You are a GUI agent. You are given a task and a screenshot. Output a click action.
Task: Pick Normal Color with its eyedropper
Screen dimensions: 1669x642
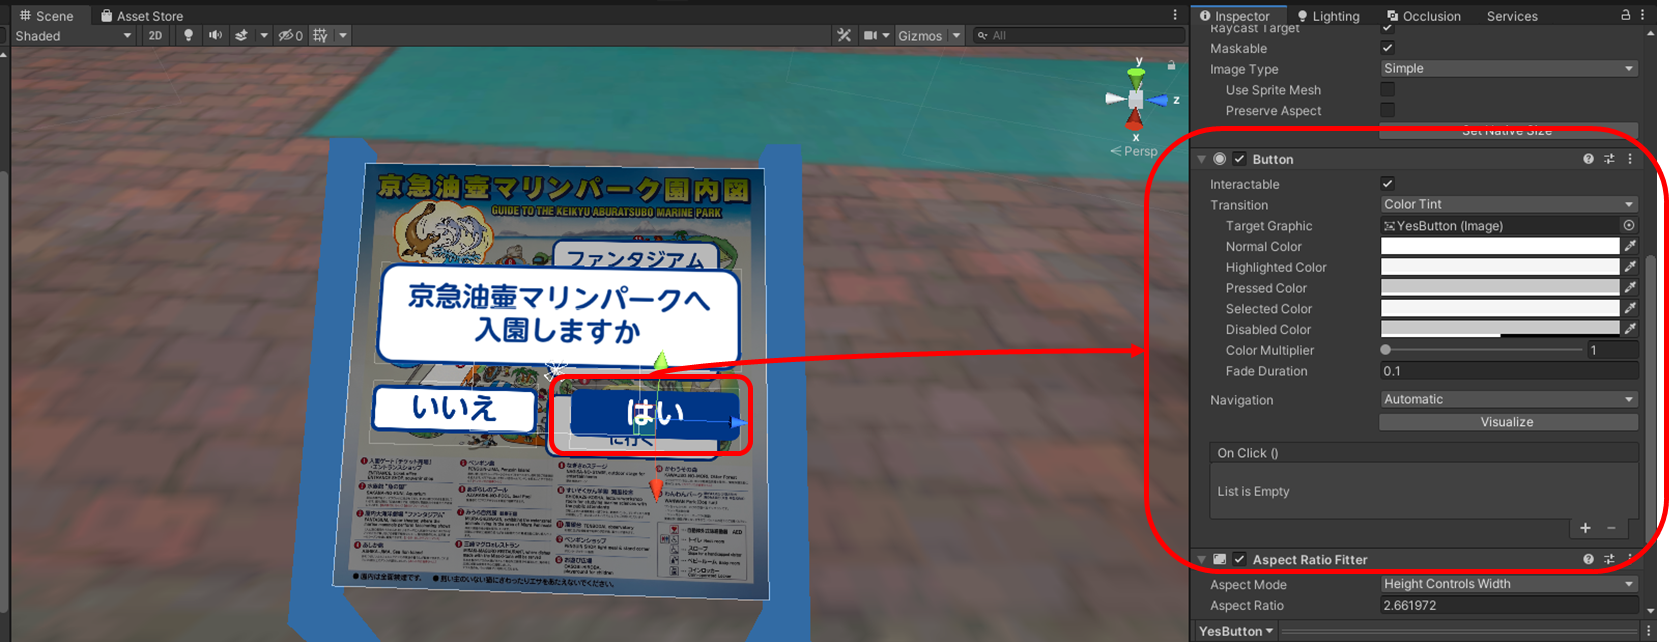coord(1630,246)
